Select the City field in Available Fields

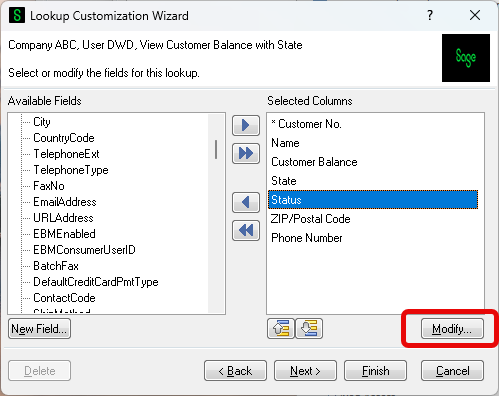pos(42,122)
